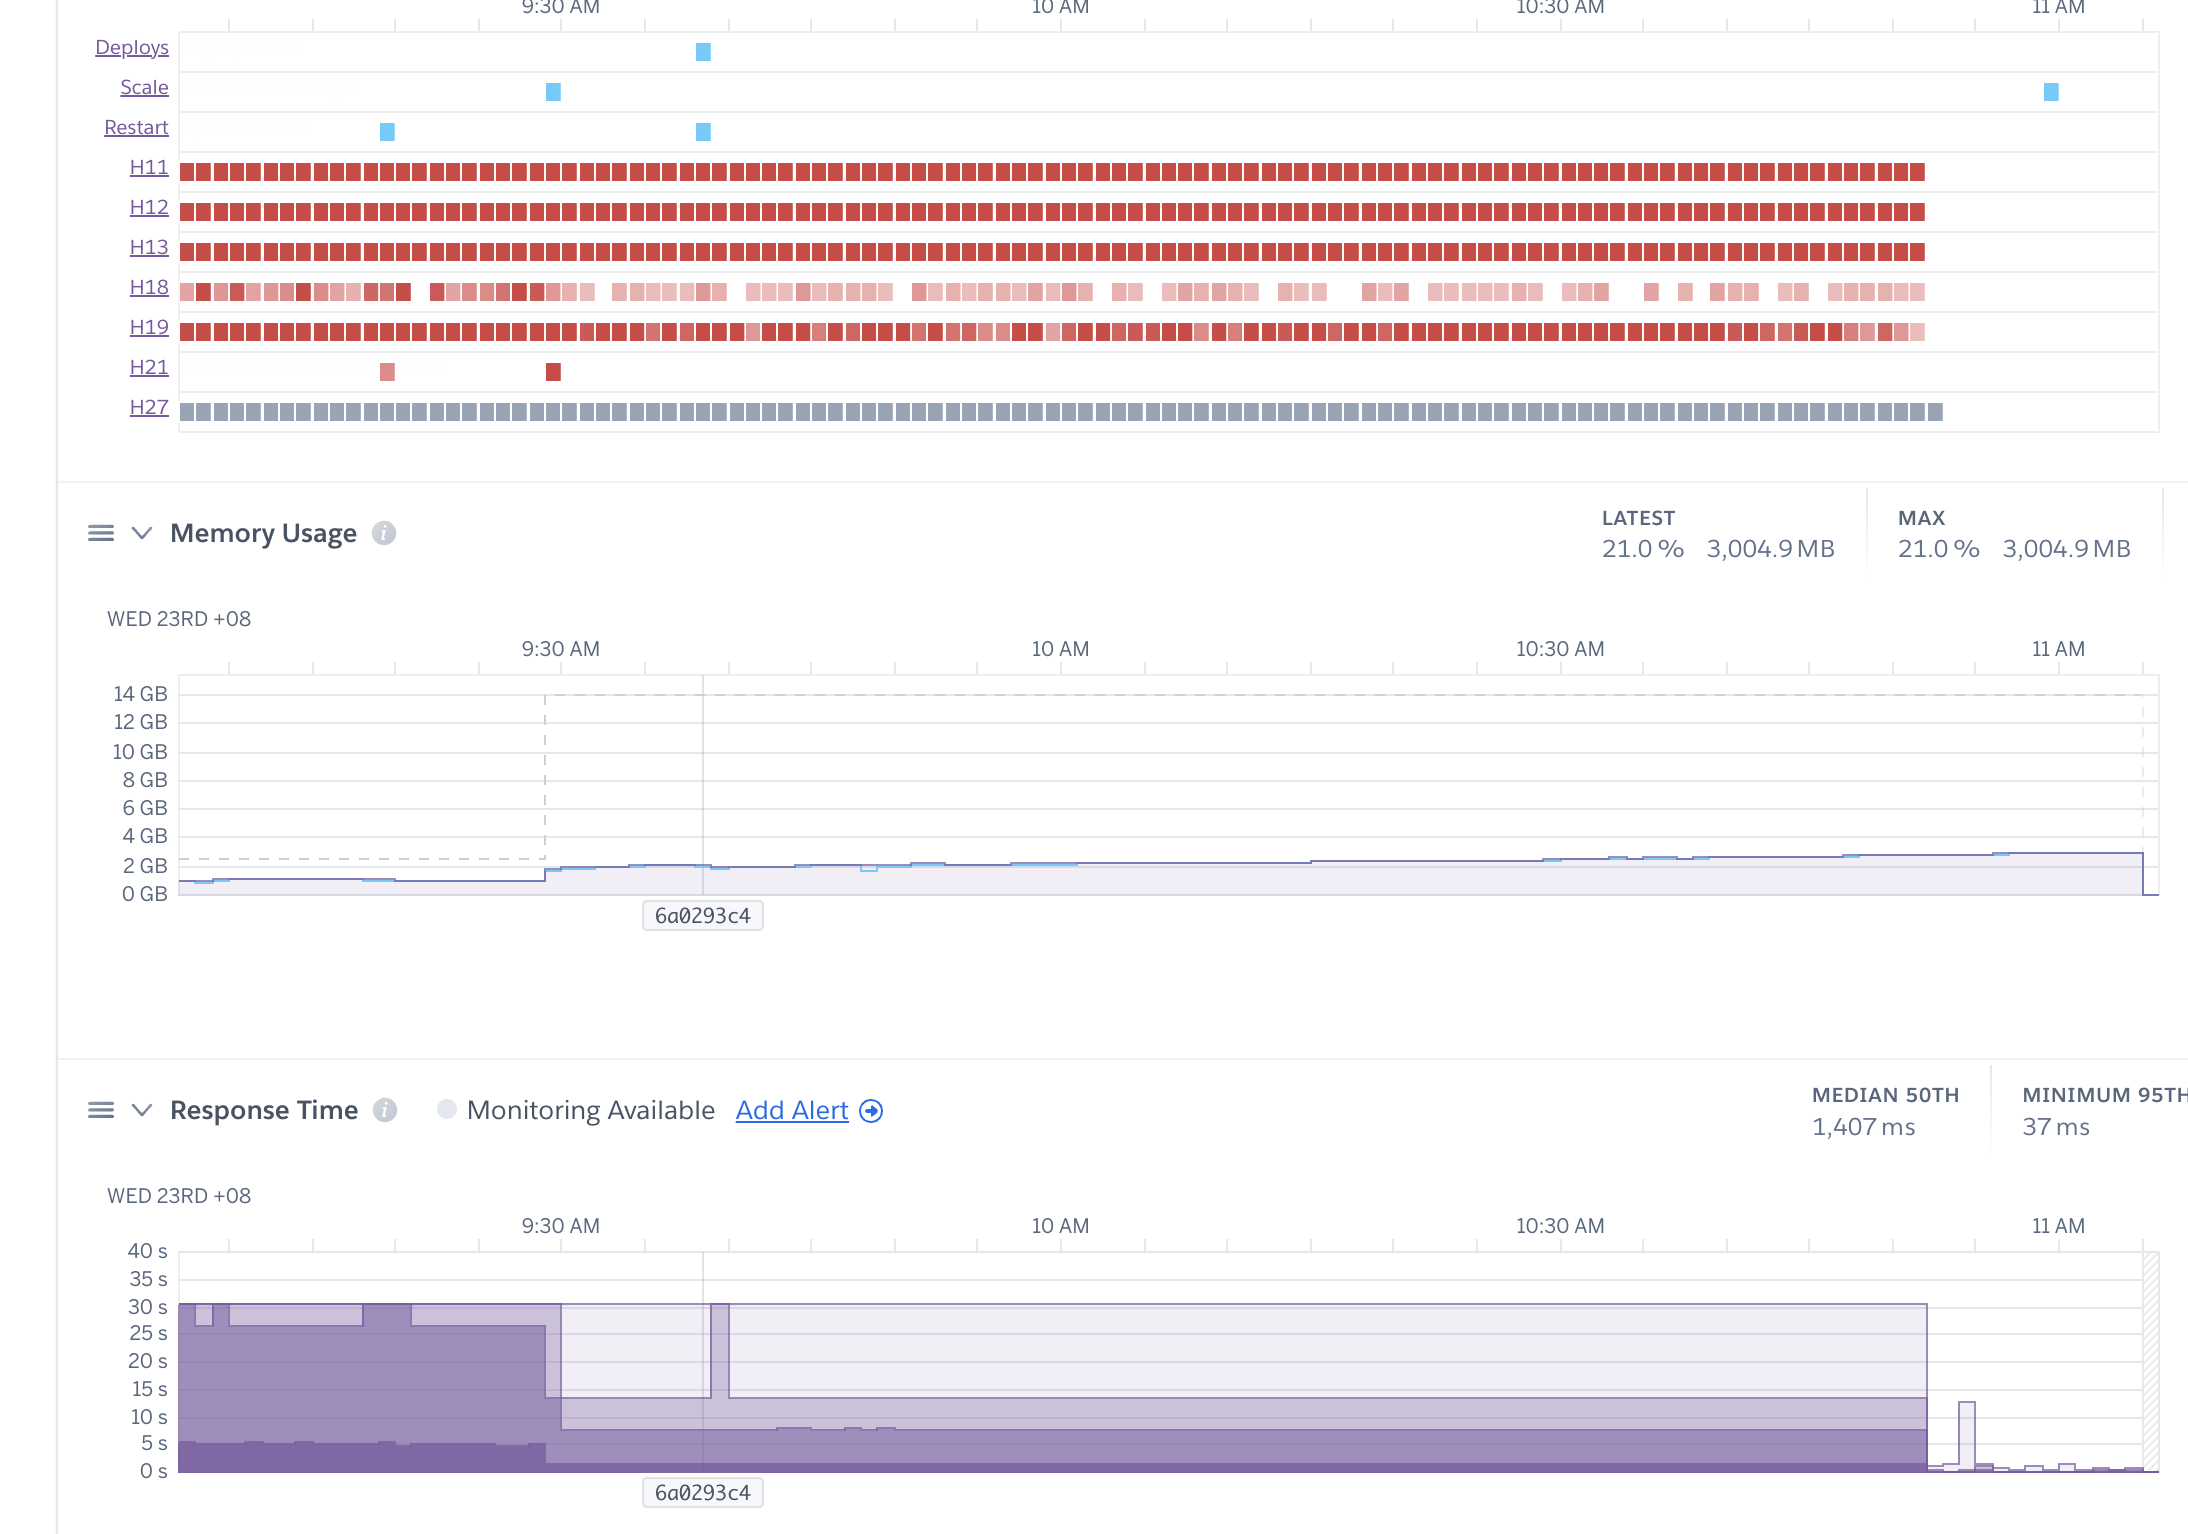2188x1534 pixels.
Task: Click the 6a0293c4 label under Response Time chart
Action: (702, 1493)
